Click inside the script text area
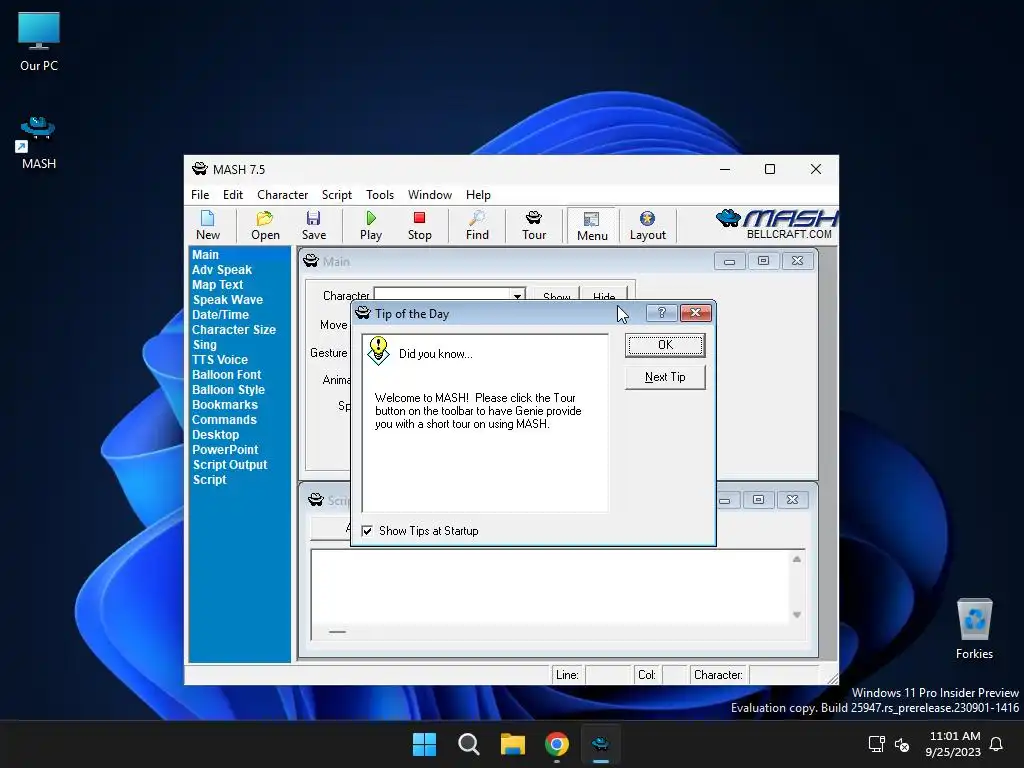 pyautogui.click(x=550, y=587)
